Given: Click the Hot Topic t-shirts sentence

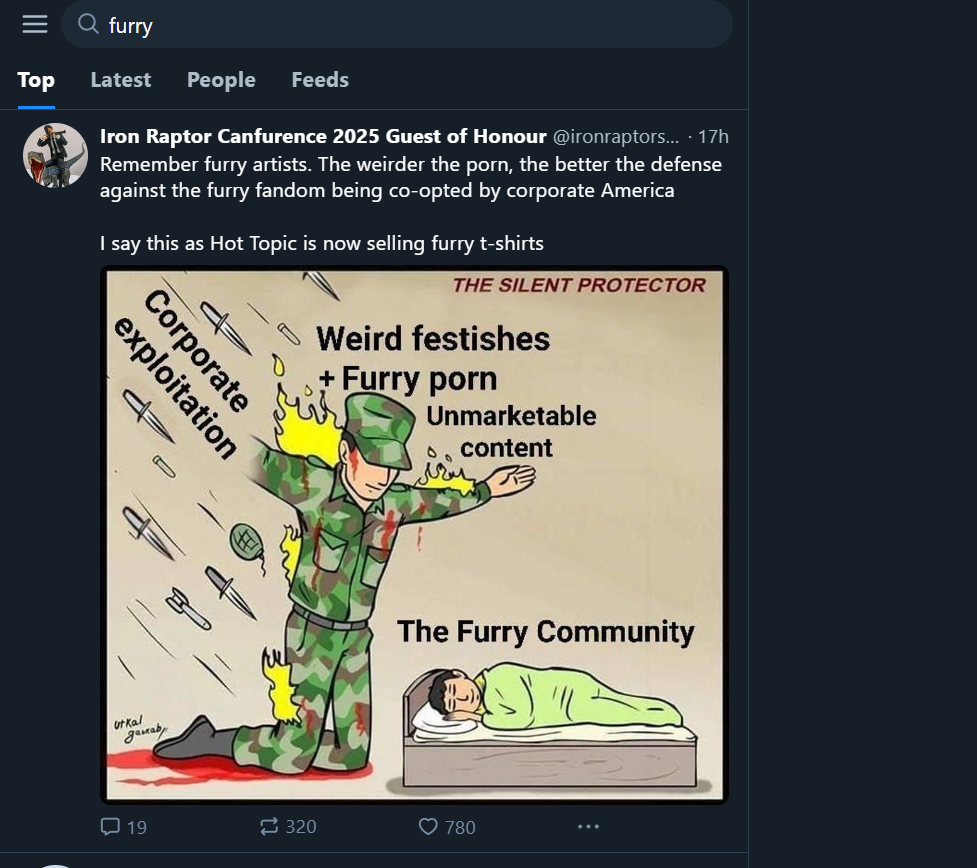Looking at the screenshot, I should click(x=321, y=243).
